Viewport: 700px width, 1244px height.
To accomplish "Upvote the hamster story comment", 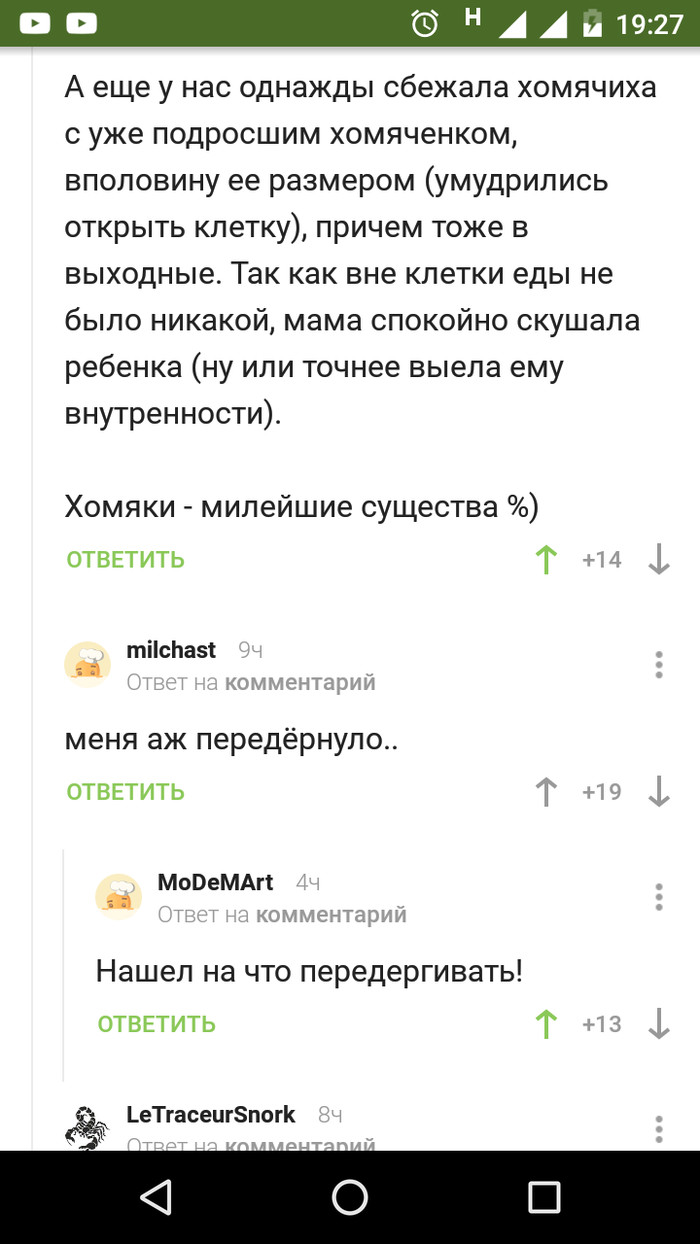I will (545, 560).
